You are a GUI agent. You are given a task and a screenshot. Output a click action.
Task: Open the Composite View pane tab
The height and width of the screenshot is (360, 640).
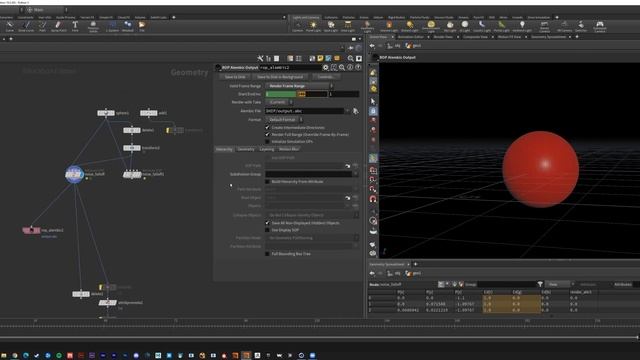475,37
